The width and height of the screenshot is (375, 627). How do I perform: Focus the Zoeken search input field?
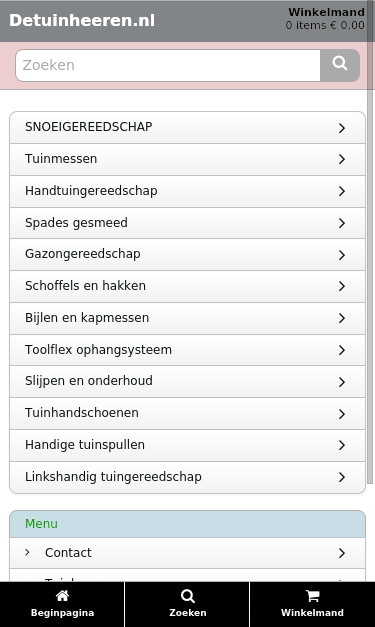[168, 65]
